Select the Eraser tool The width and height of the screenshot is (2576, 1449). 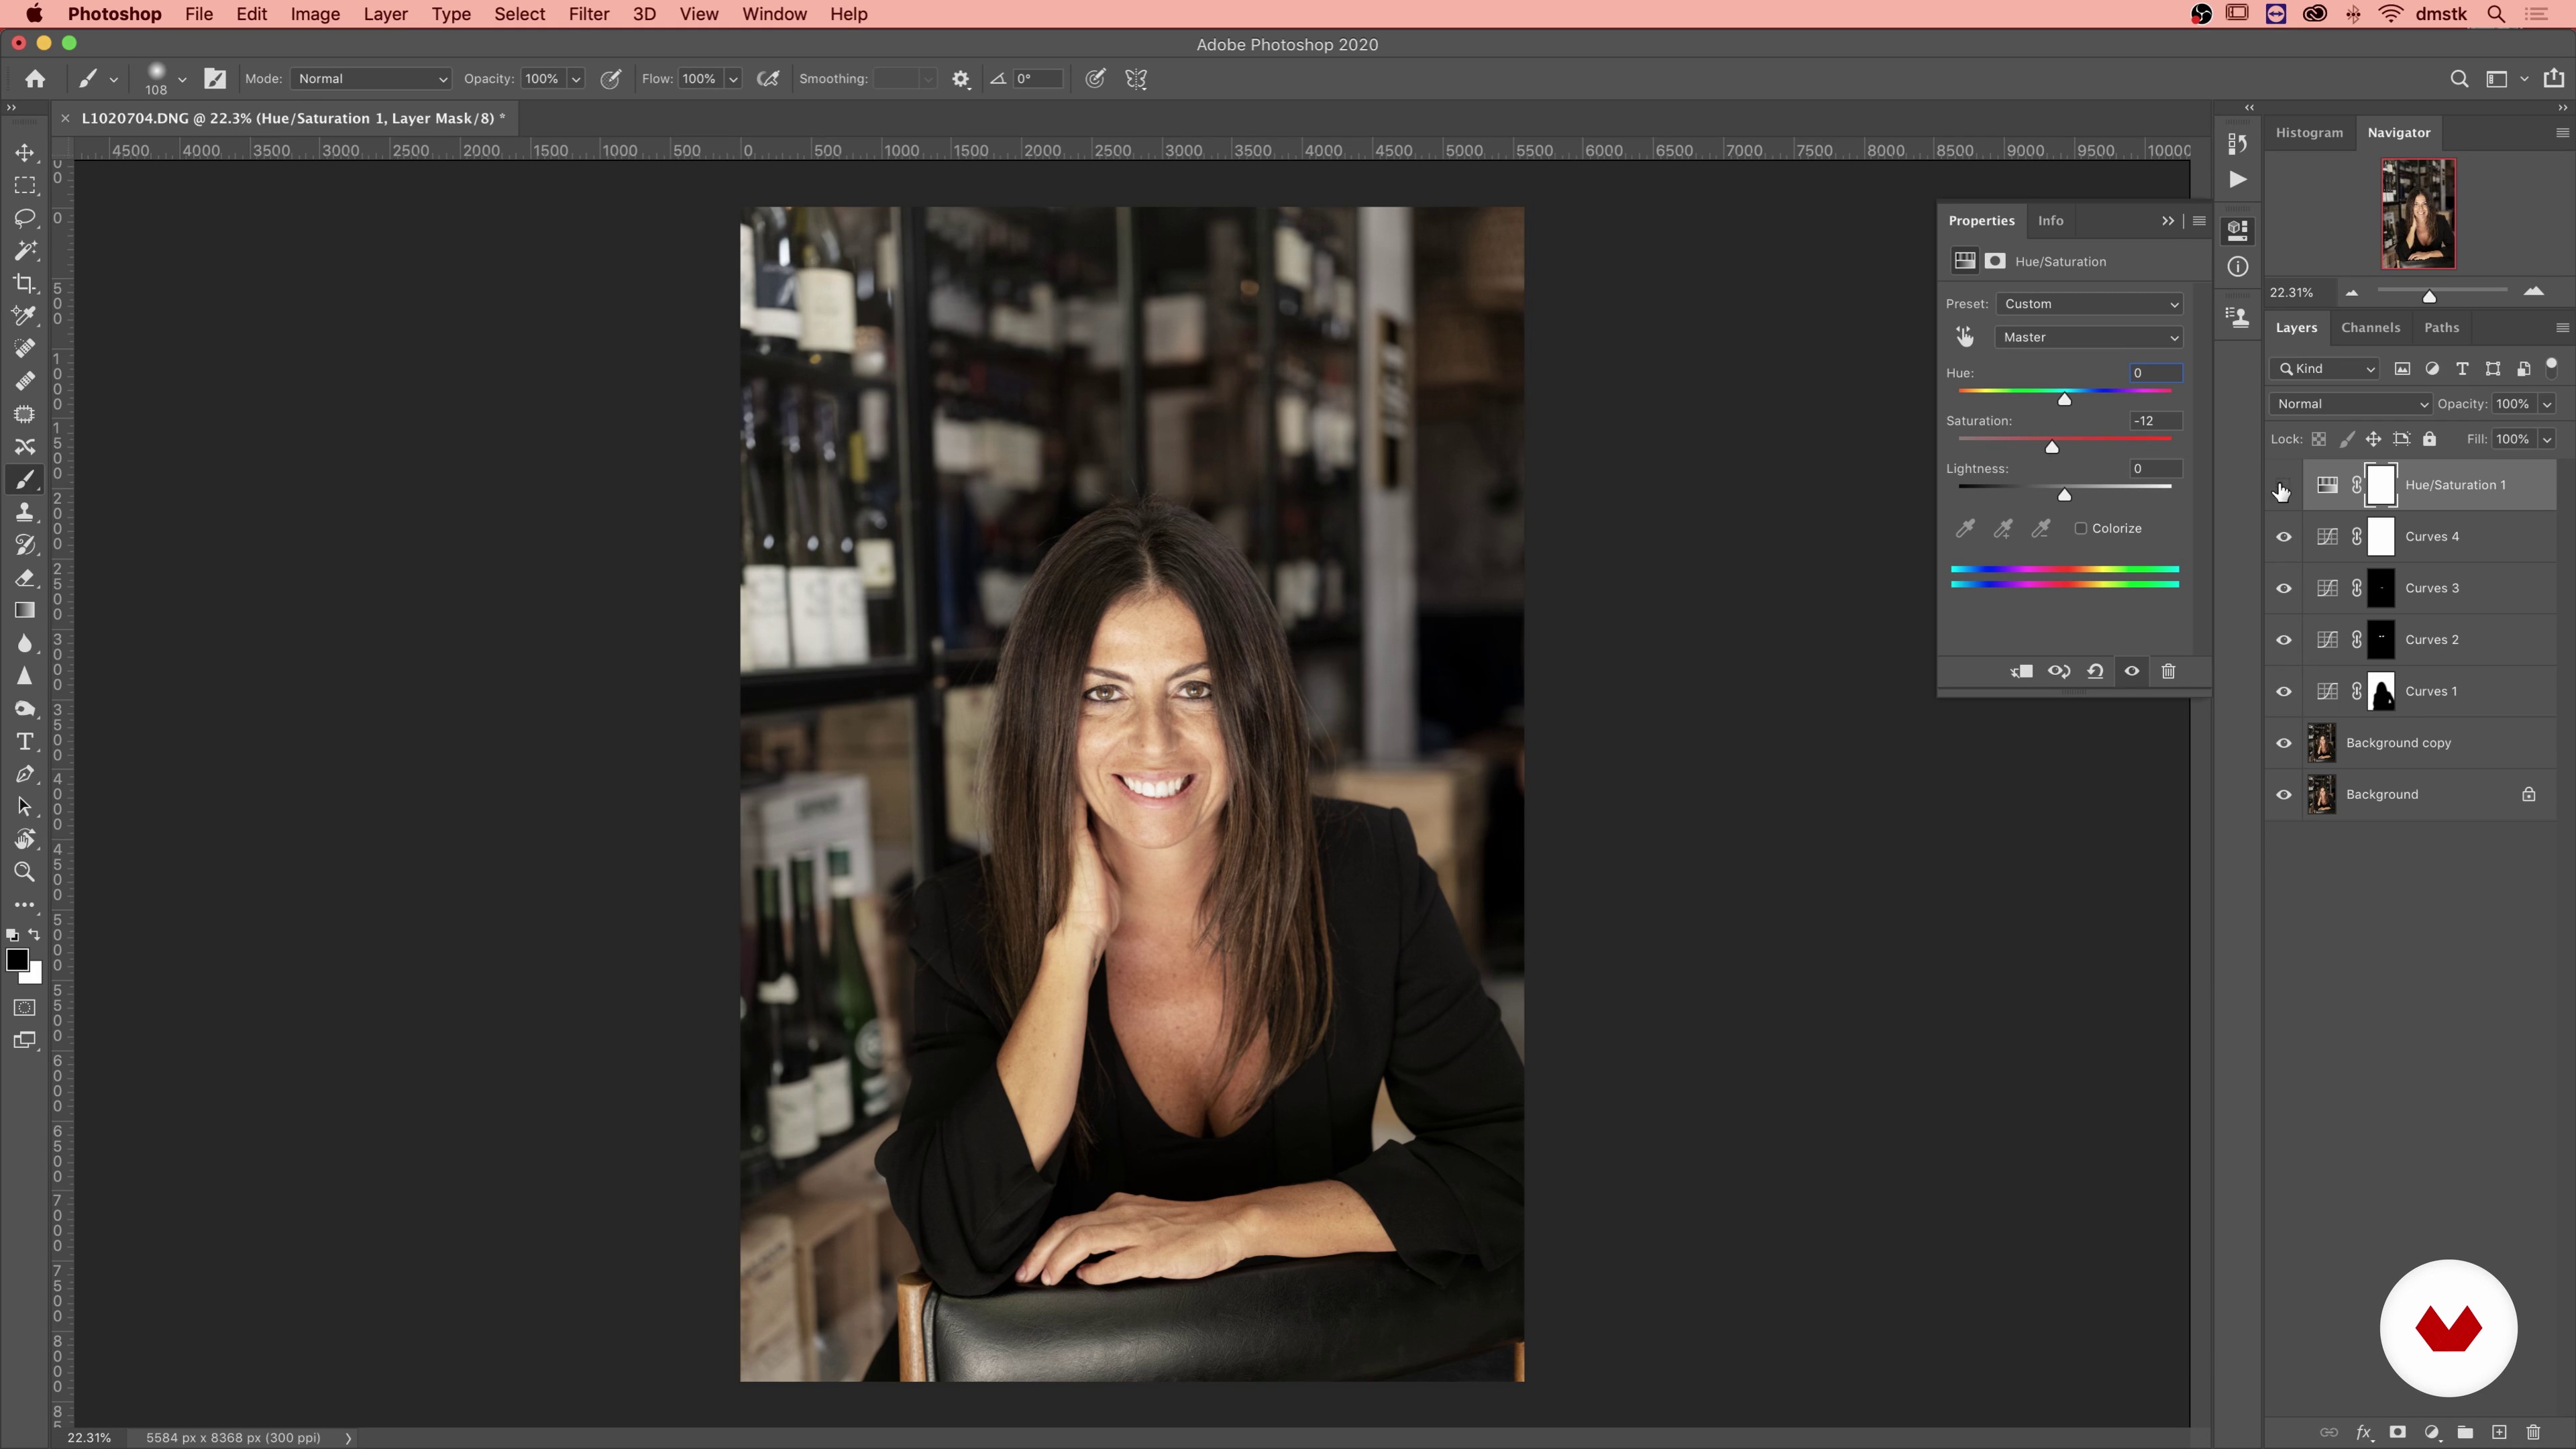(x=25, y=578)
